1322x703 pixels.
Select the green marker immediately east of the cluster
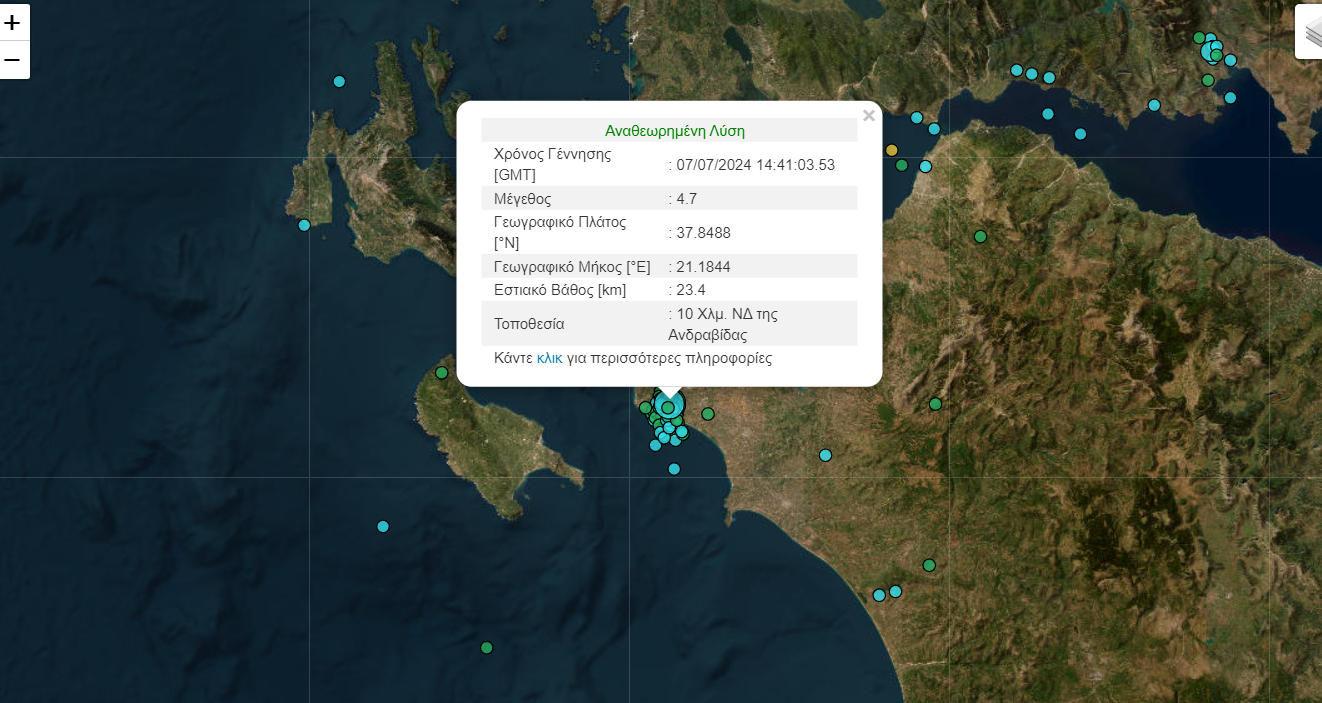coord(708,414)
